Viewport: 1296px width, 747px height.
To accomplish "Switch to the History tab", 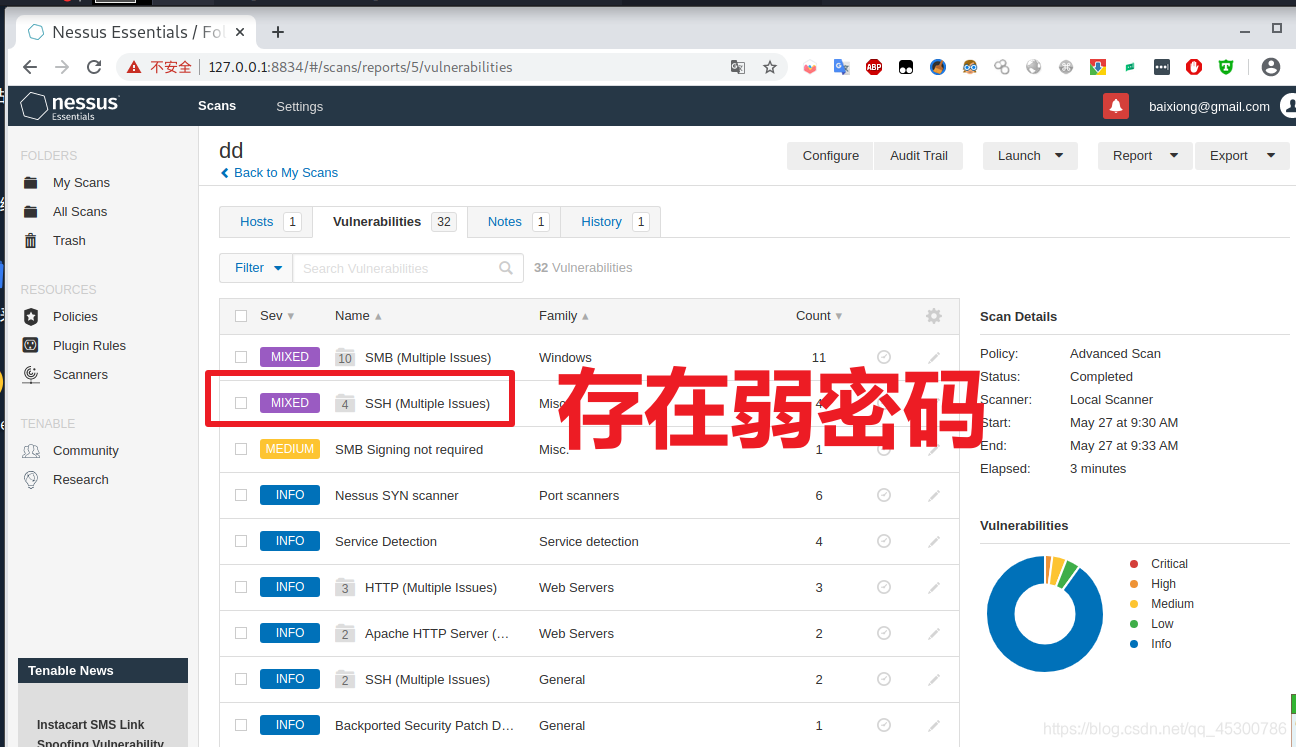I will click(x=611, y=222).
